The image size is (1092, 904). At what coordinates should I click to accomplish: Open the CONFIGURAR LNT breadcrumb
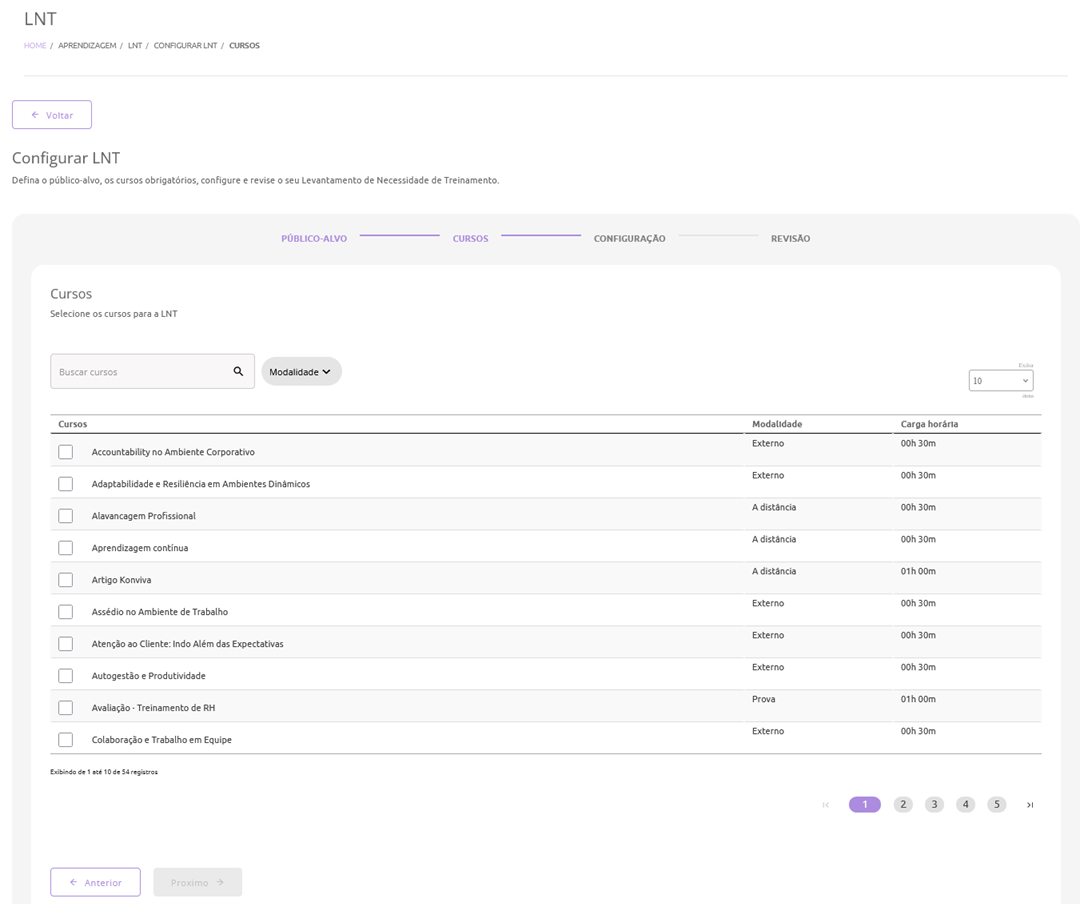(185, 46)
